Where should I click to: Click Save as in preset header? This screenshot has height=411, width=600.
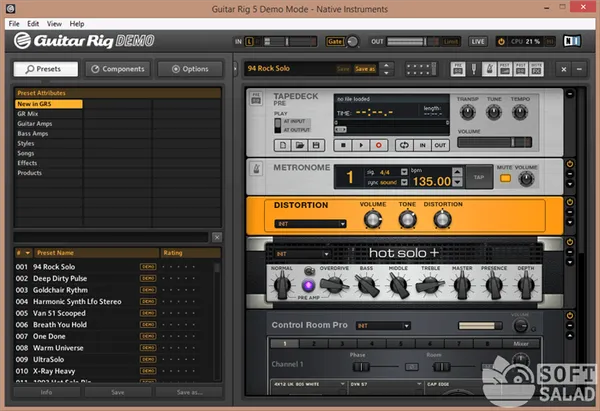click(x=365, y=69)
